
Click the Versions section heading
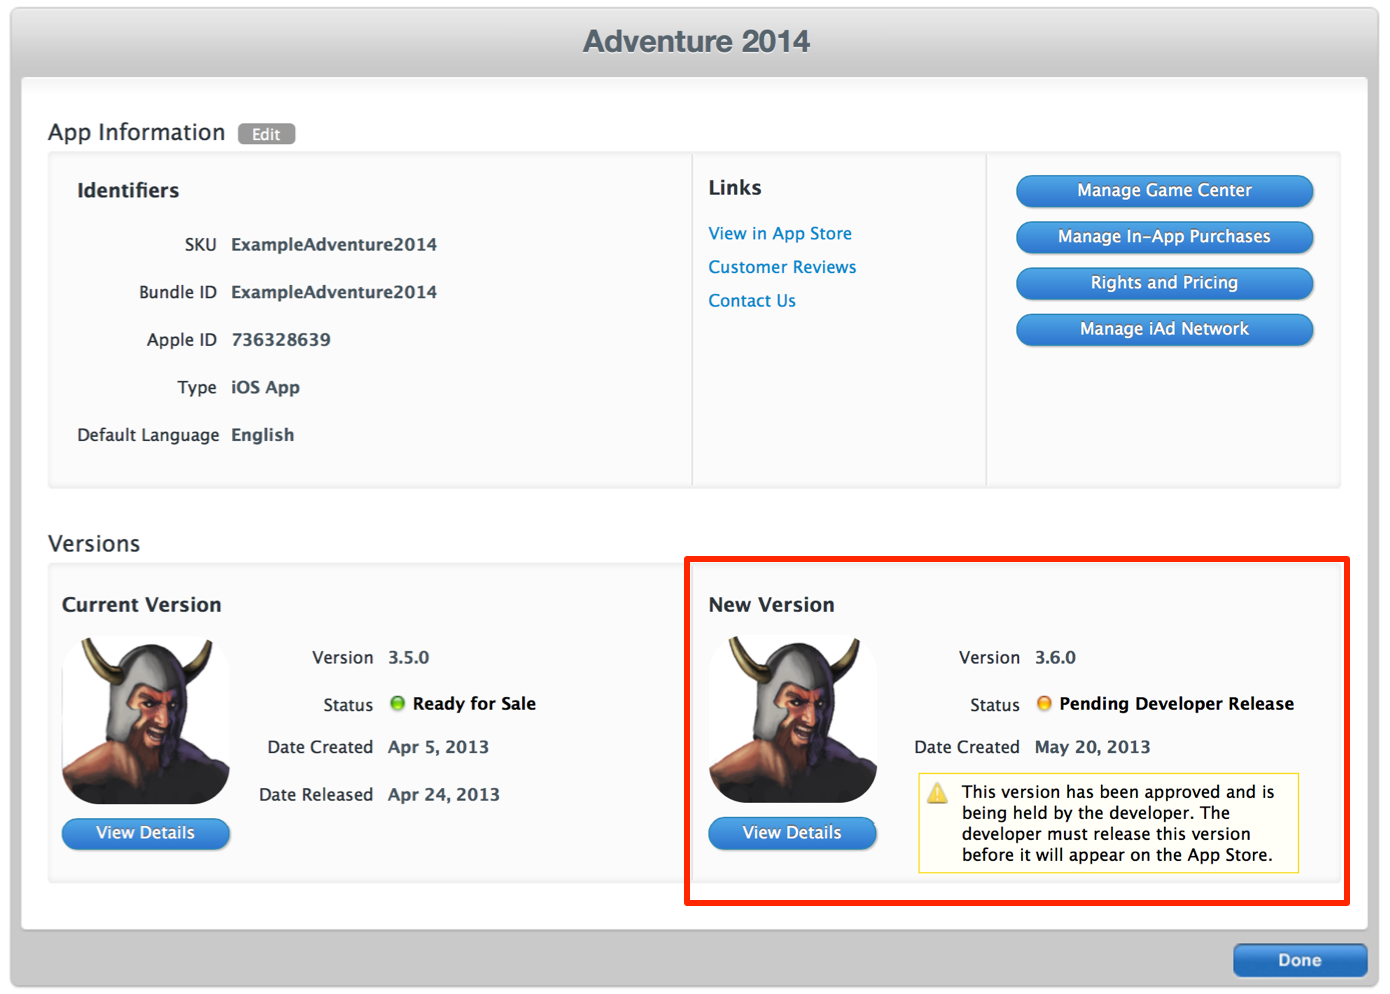click(94, 543)
